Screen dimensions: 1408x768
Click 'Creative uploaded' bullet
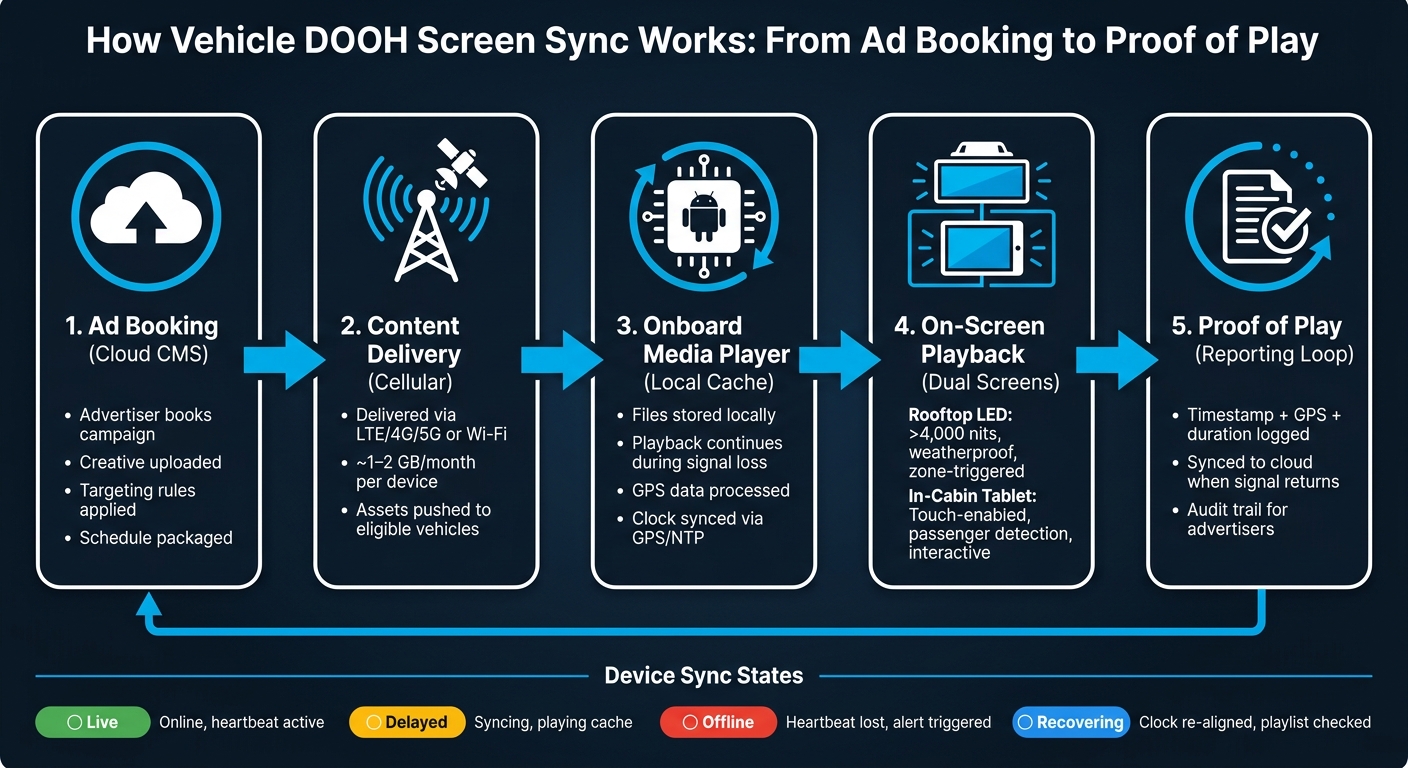[151, 463]
